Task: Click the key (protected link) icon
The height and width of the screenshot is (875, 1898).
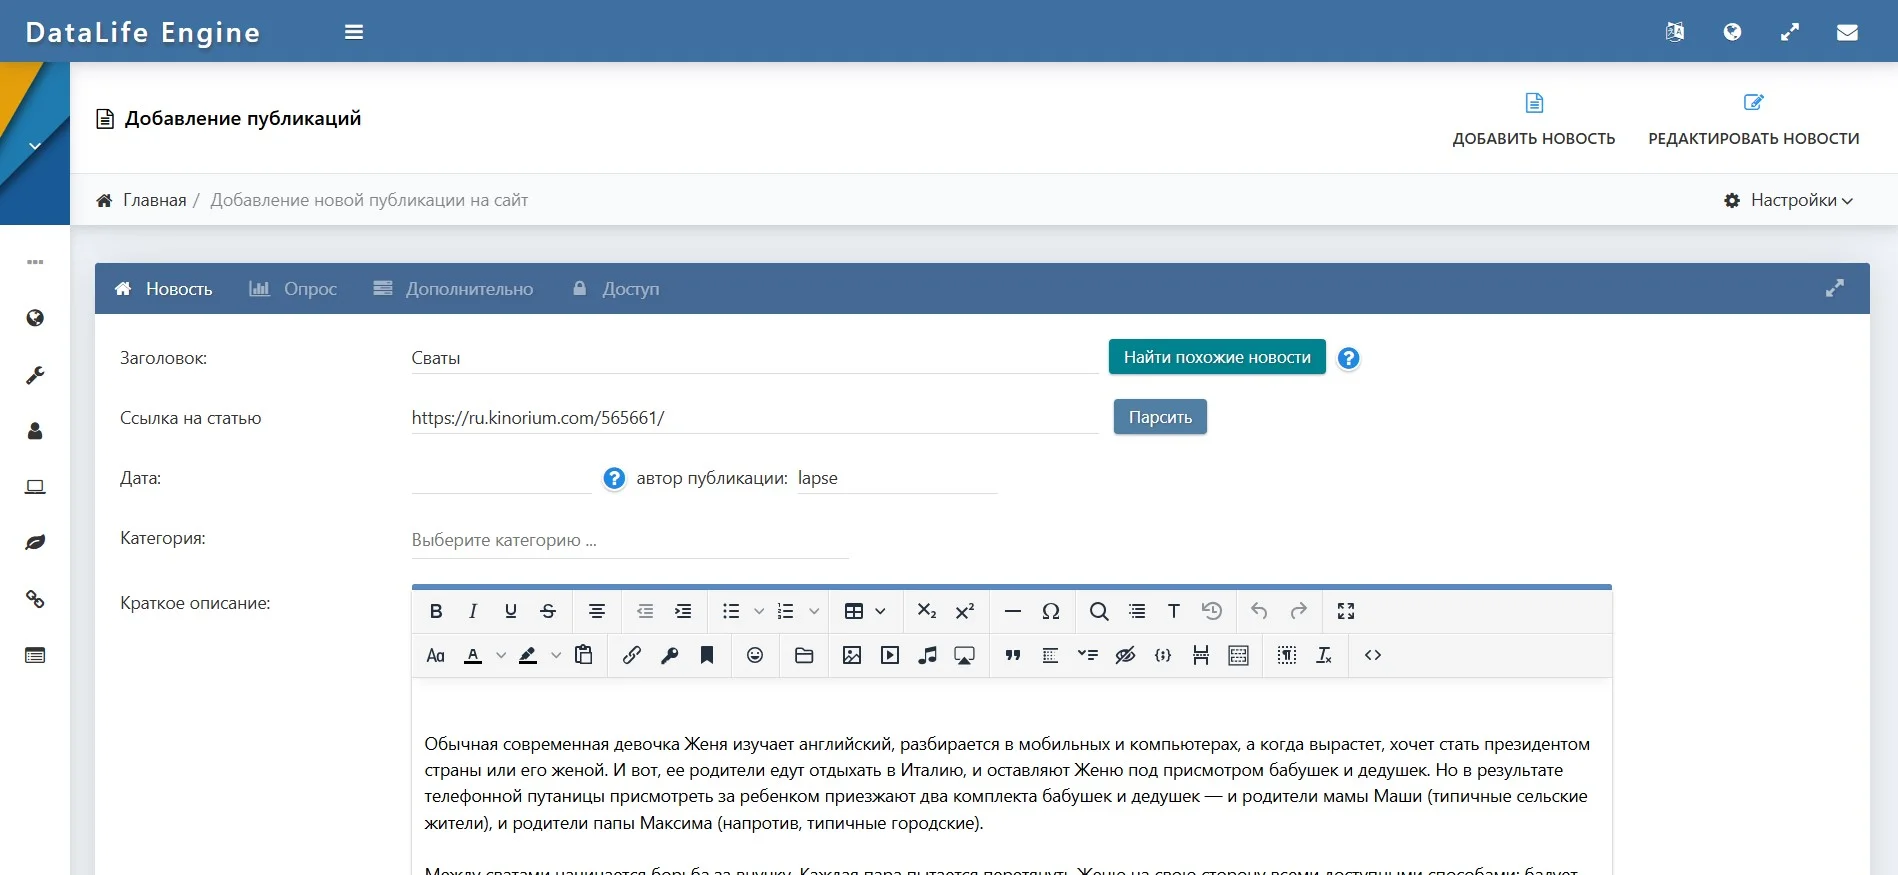Action: coord(670,655)
